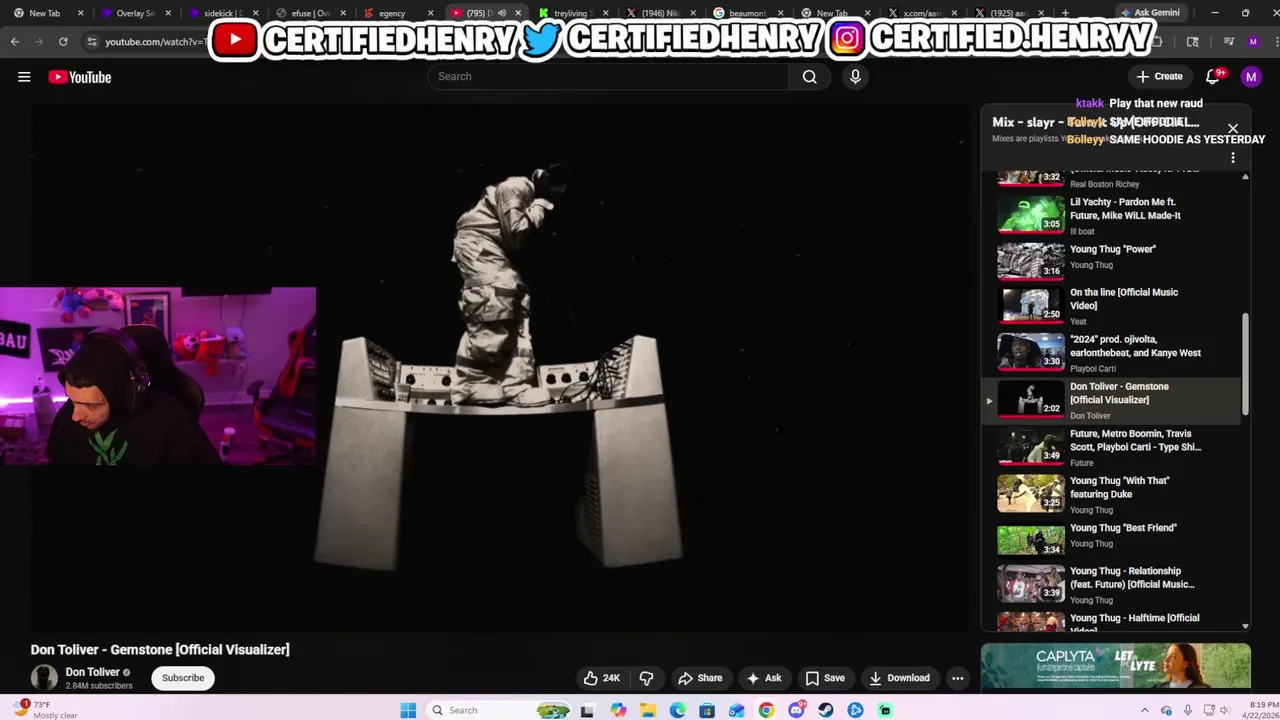Save the video to a playlist
The height and width of the screenshot is (720, 1280).
pyautogui.click(x=825, y=678)
